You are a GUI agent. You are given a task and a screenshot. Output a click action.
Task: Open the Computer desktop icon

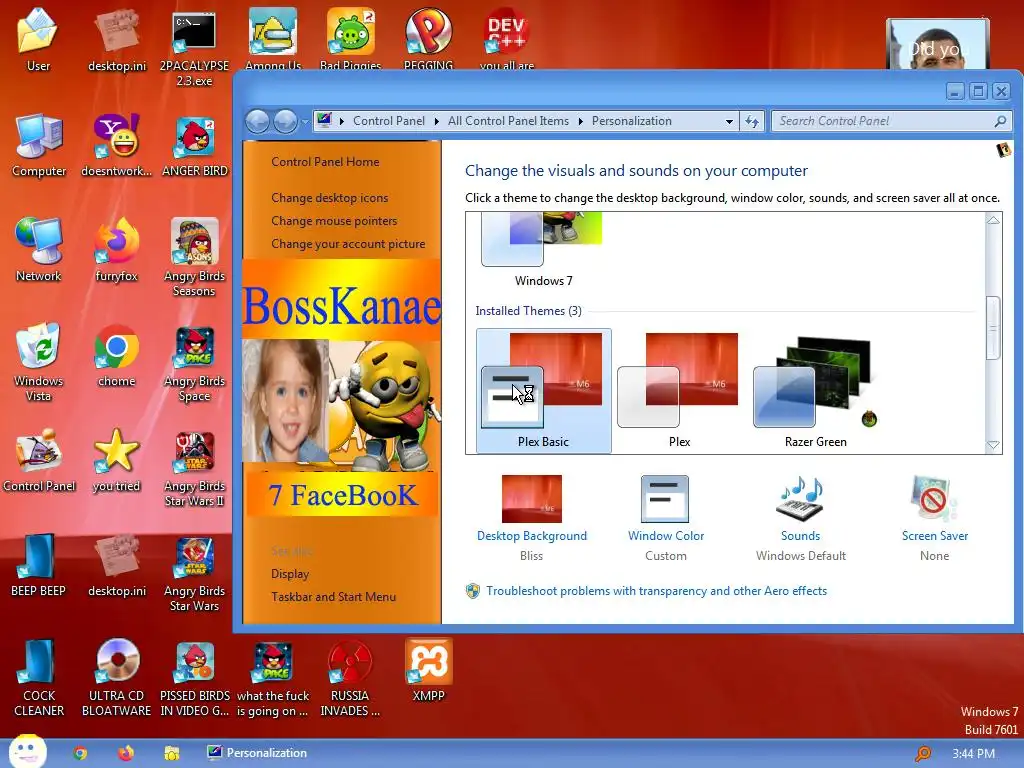(x=39, y=145)
